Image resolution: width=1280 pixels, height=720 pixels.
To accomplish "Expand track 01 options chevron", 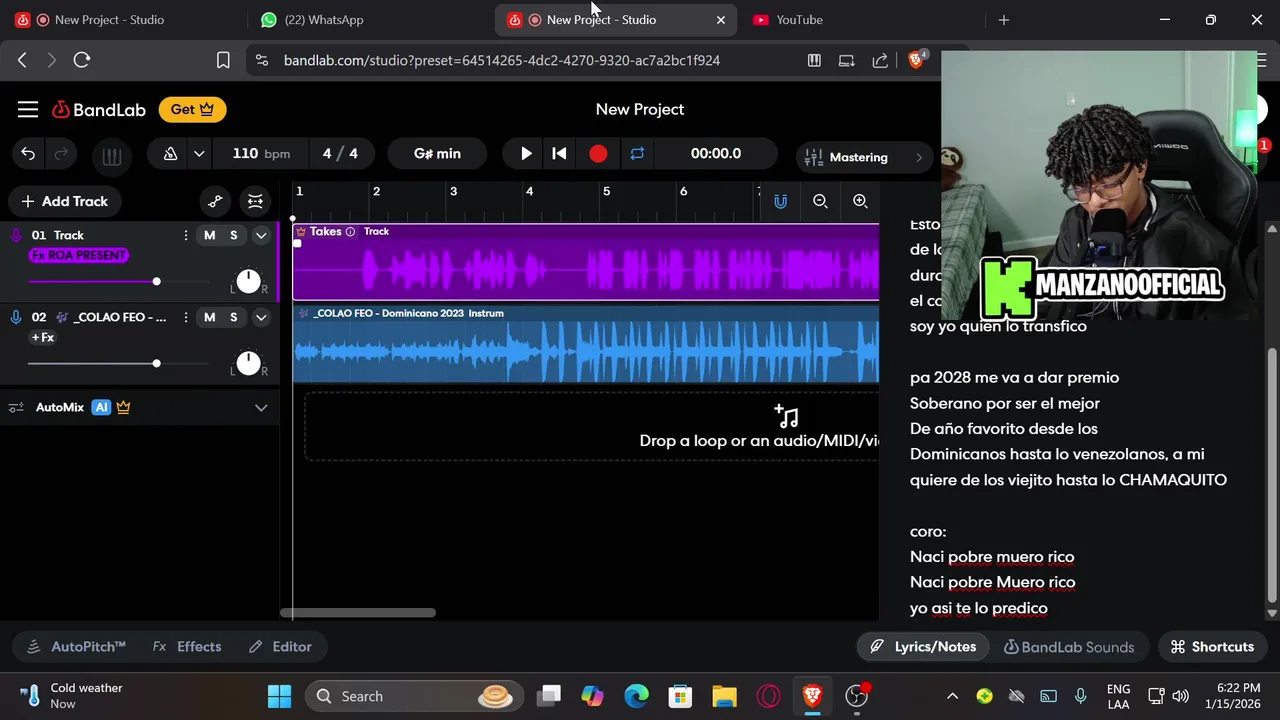I will pos(261,235).
